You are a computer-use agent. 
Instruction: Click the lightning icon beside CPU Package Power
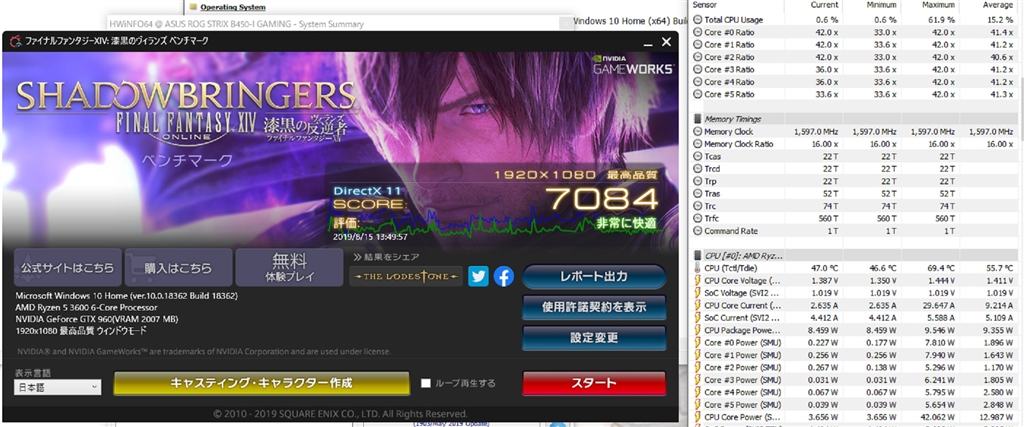click(698, 330)
